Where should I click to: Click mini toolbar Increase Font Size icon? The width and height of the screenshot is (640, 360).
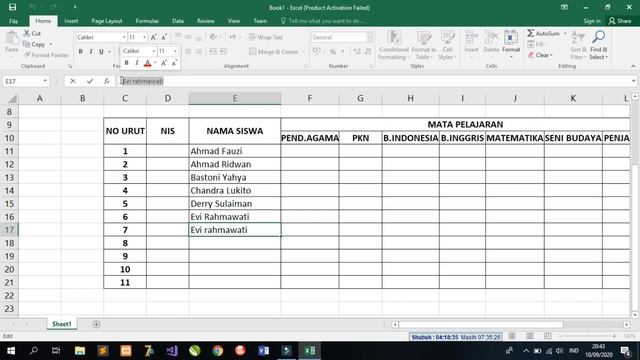[x=164, y=63]
